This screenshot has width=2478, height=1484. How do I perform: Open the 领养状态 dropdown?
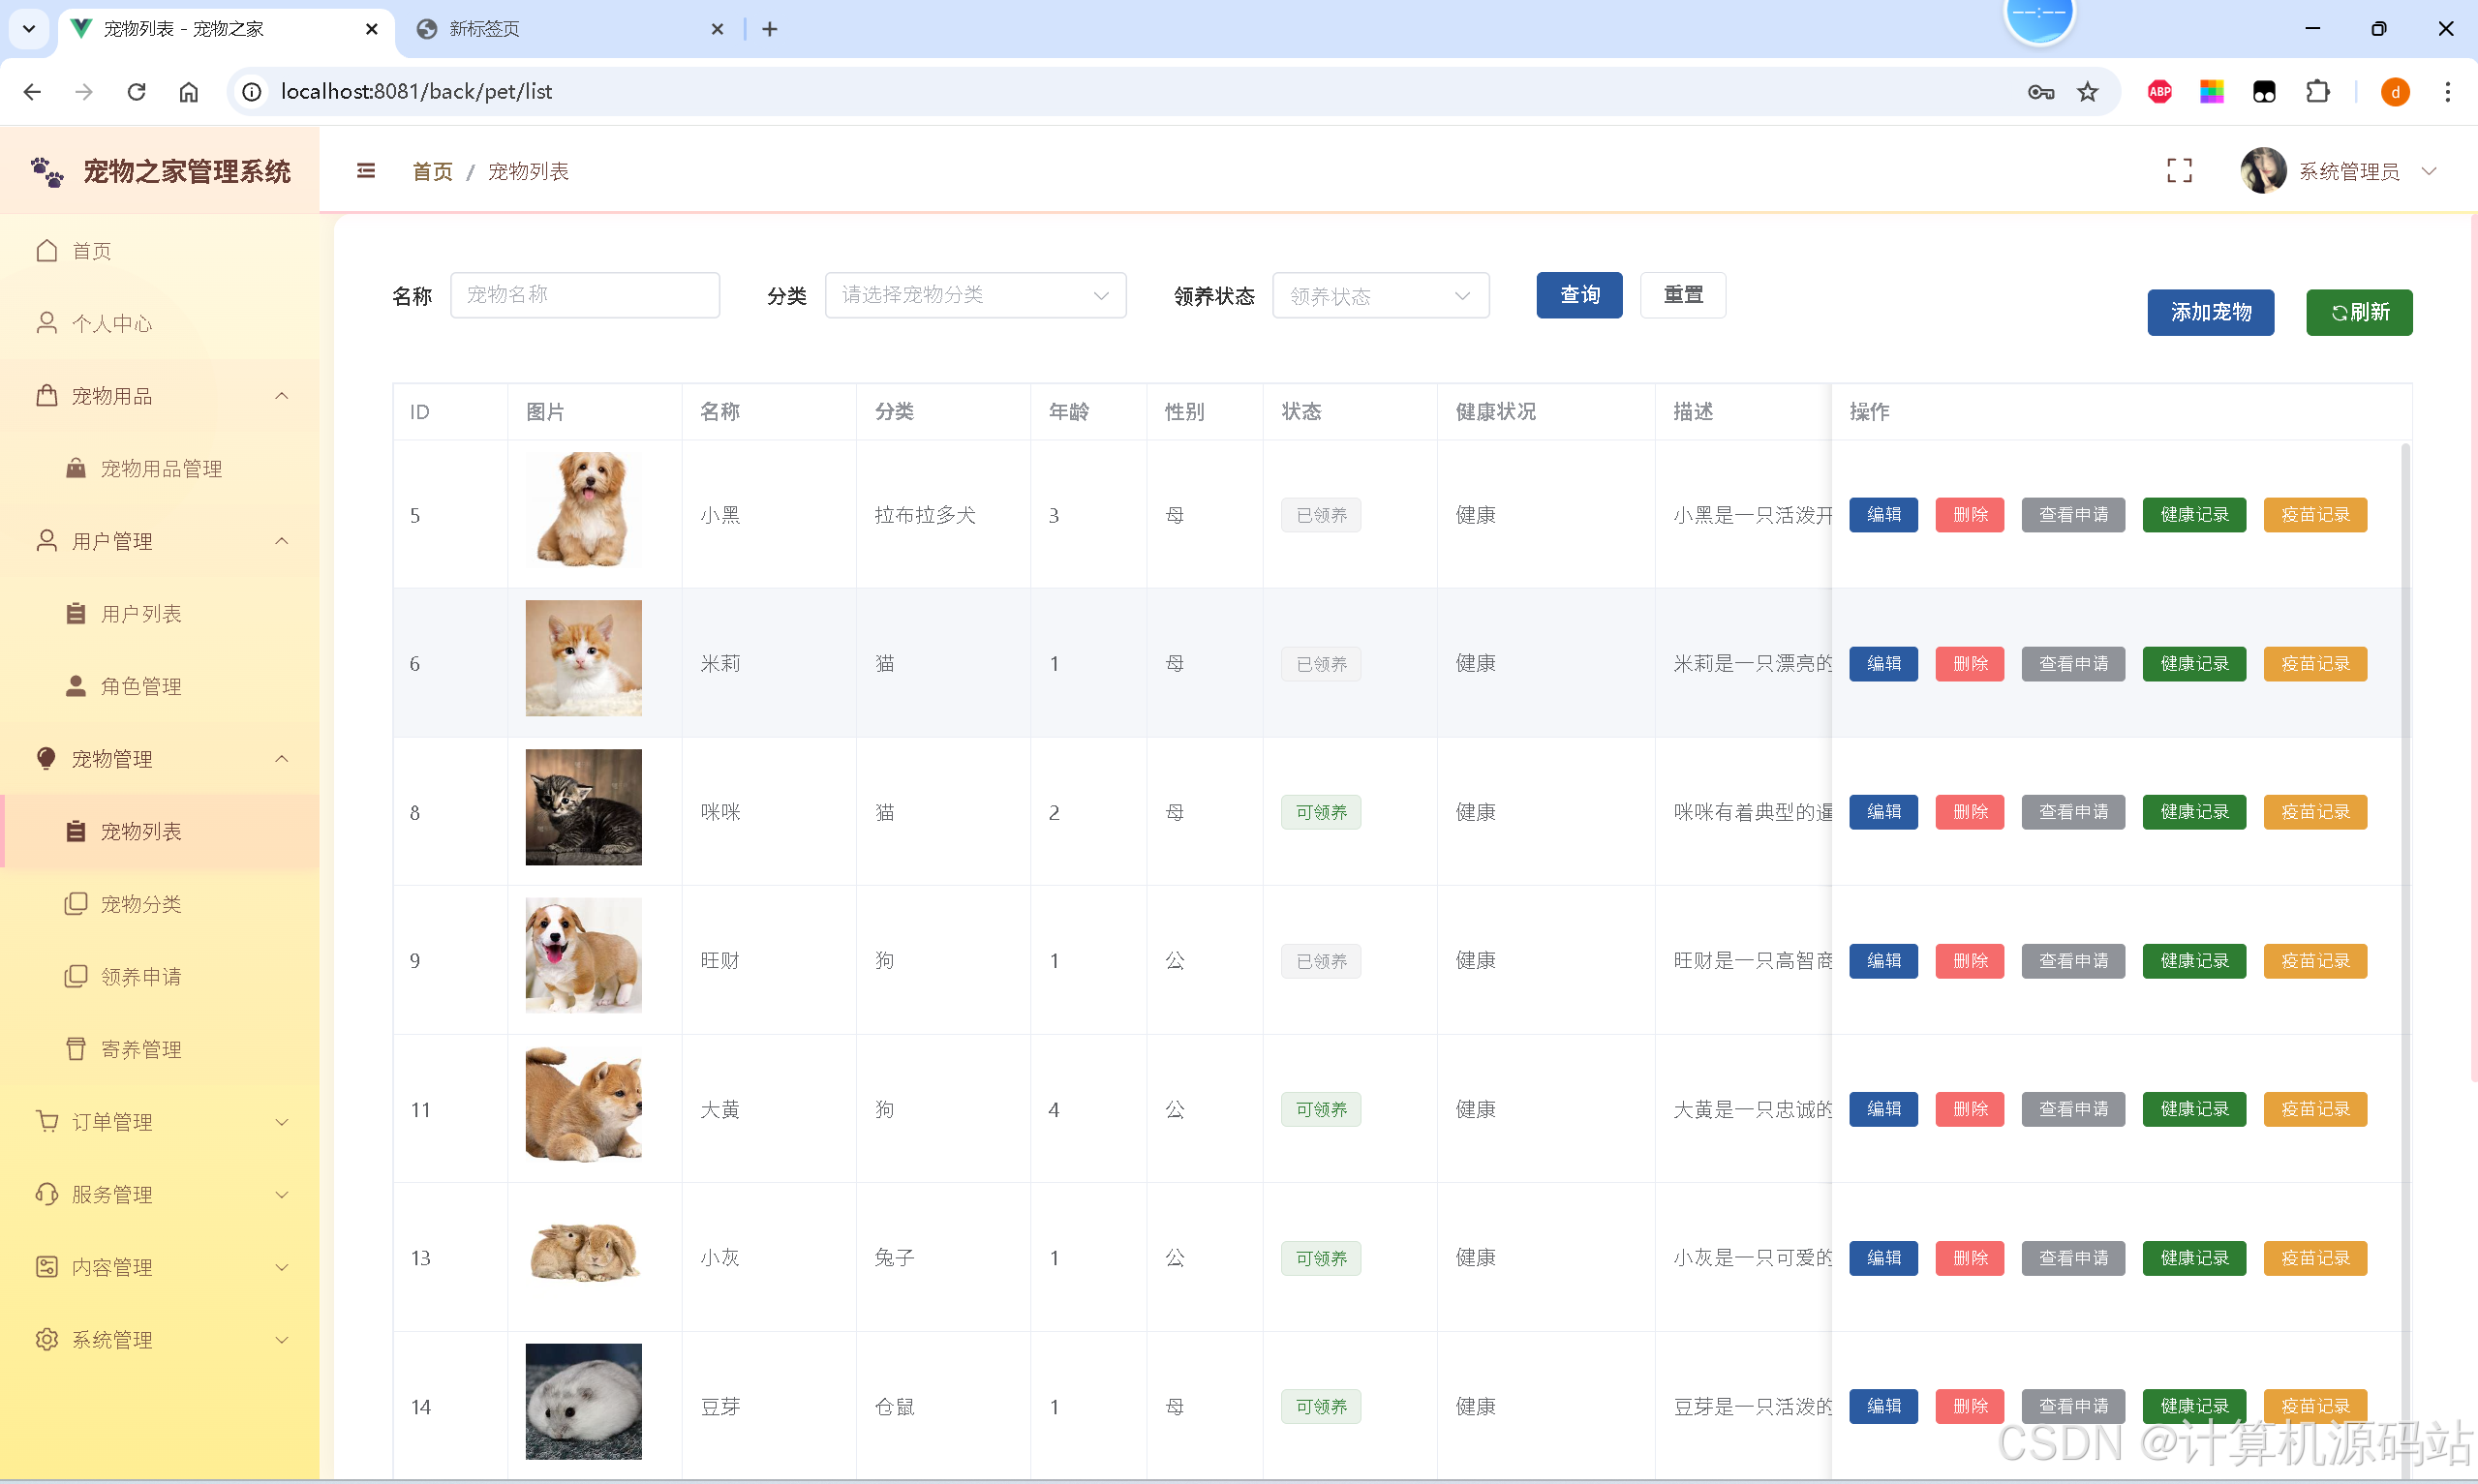[1380, 295]
